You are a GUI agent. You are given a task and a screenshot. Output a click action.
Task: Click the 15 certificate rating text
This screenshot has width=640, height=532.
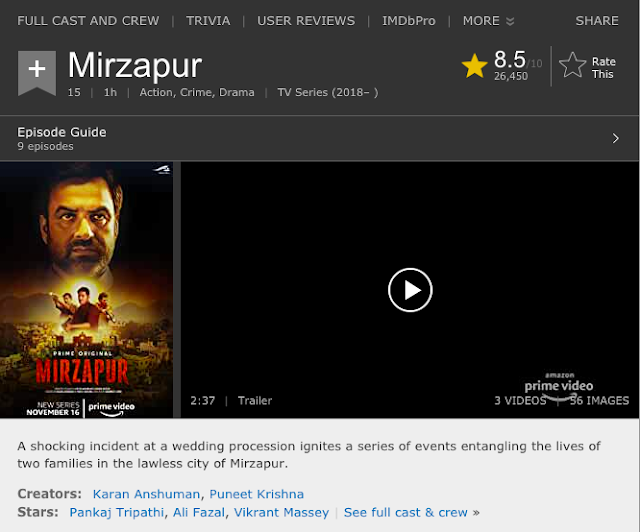(x=74, y=92)
